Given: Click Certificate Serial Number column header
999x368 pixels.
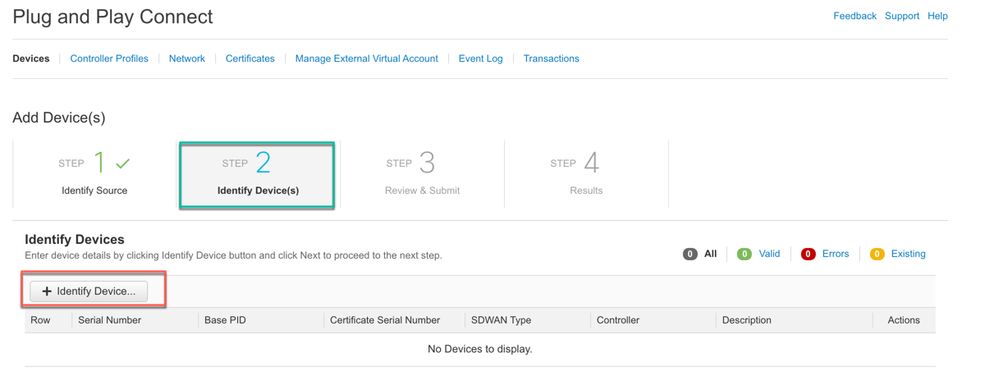Looking at the screenshot, I should pyautogui.click(x=385, y=320).
